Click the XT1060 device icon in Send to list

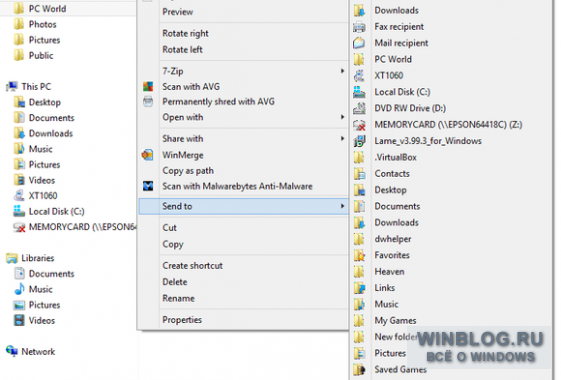pyautogui.click(x=359, y=75)
